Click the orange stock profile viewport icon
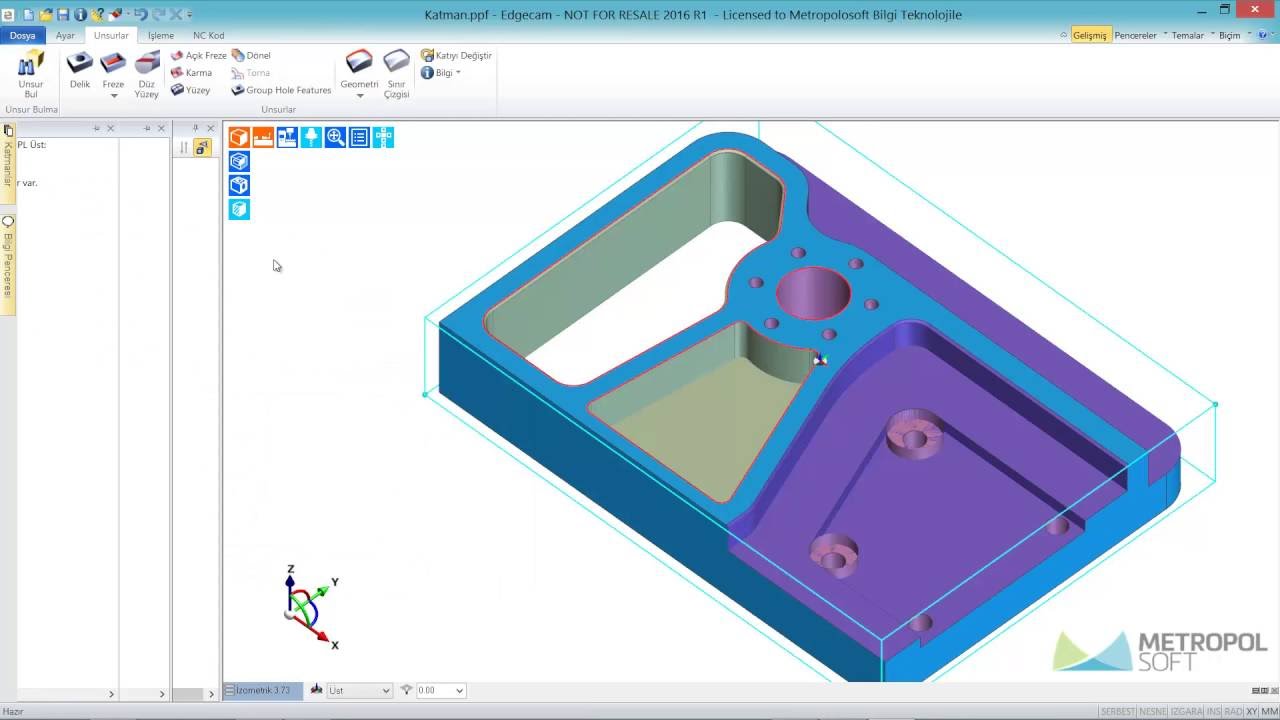The width and height of the screenshot is (1280, 720). click(x=263, y=137)
